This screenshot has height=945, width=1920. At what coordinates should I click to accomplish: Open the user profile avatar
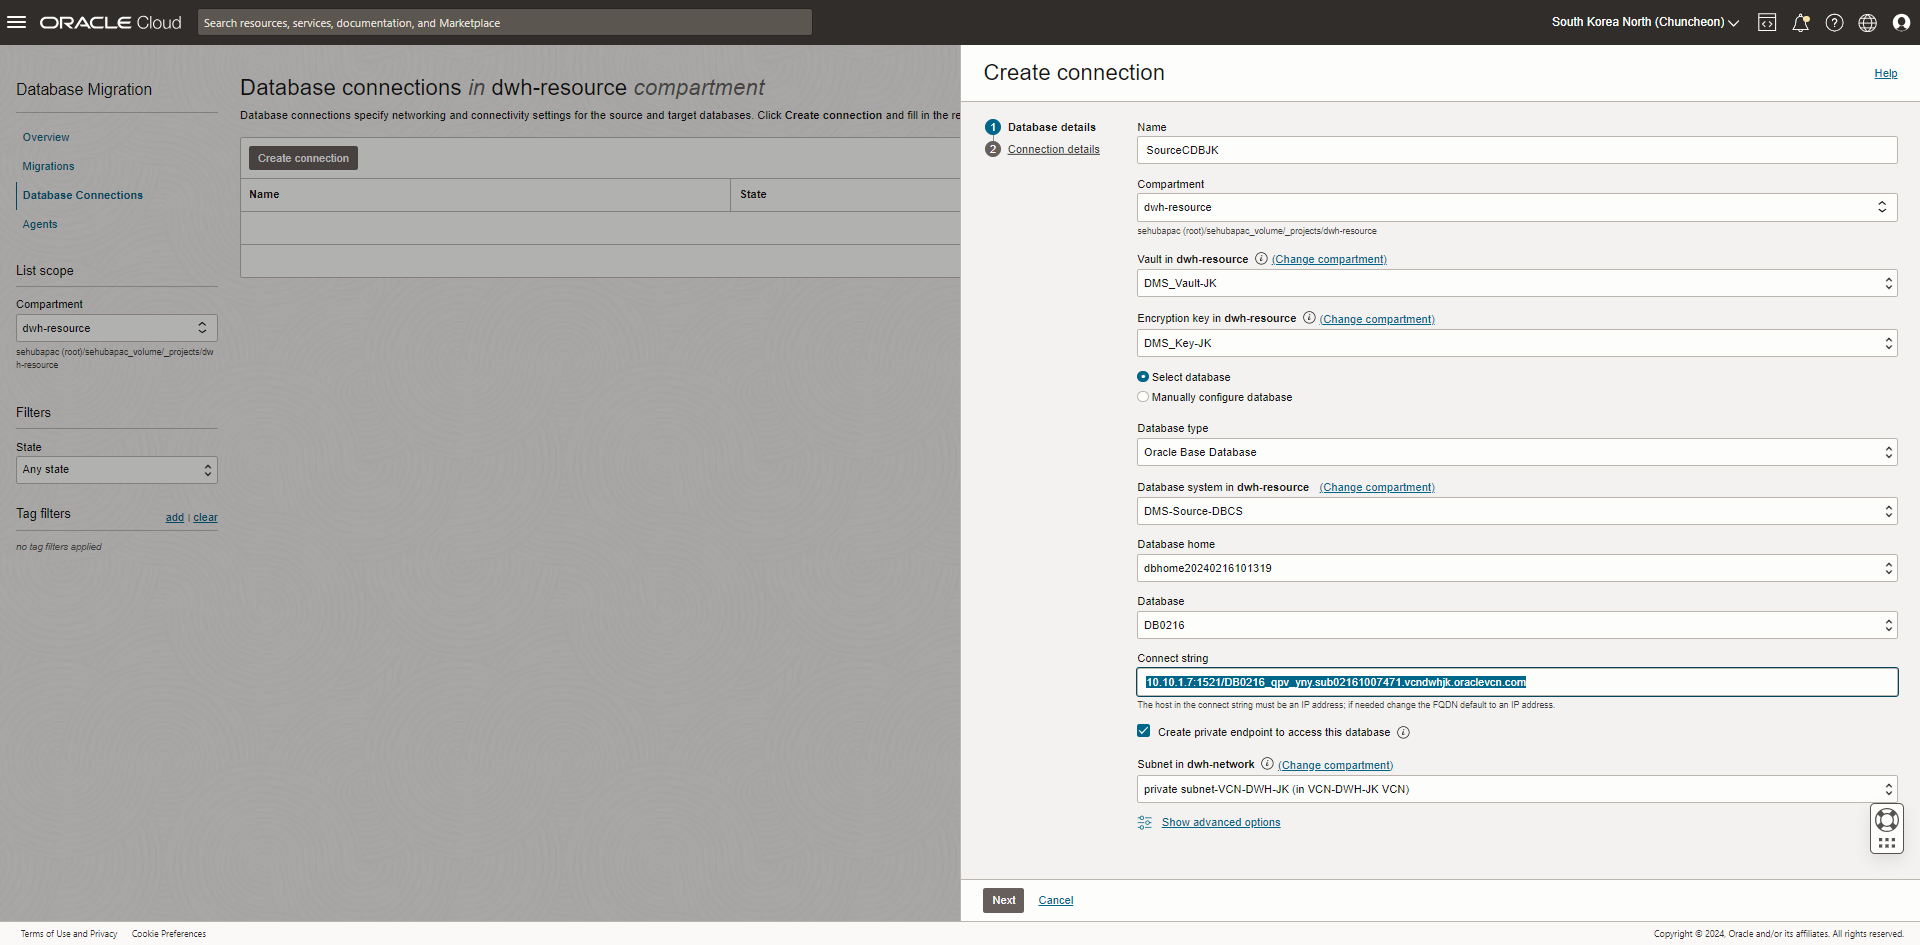[x=1901, y=22]
